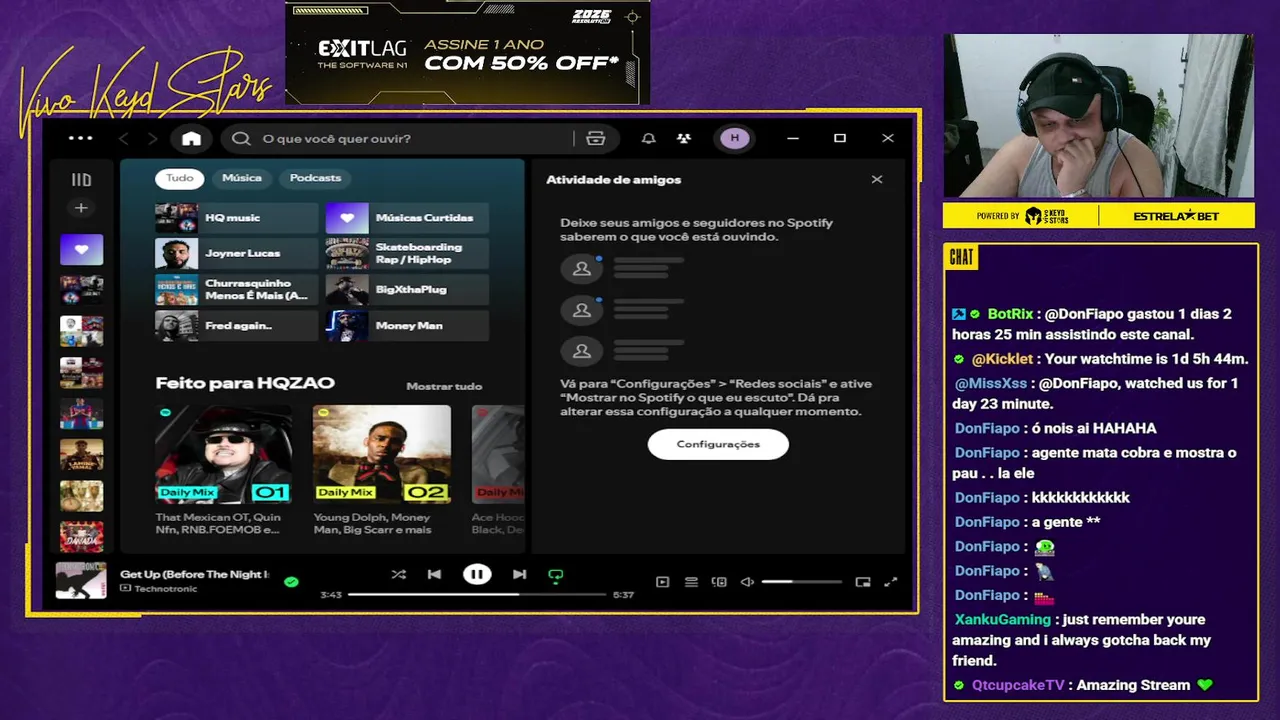Close the Atividade de amigos panel
The width and height of the screenshot is (1280, 720).
coord(877,180)
